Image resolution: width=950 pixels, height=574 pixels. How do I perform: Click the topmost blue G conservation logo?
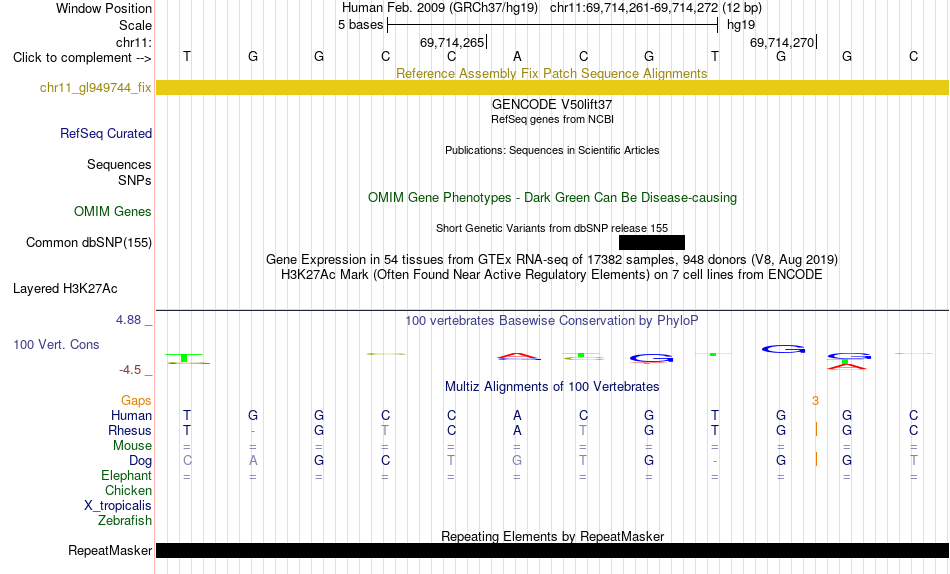tap(783, 349)
